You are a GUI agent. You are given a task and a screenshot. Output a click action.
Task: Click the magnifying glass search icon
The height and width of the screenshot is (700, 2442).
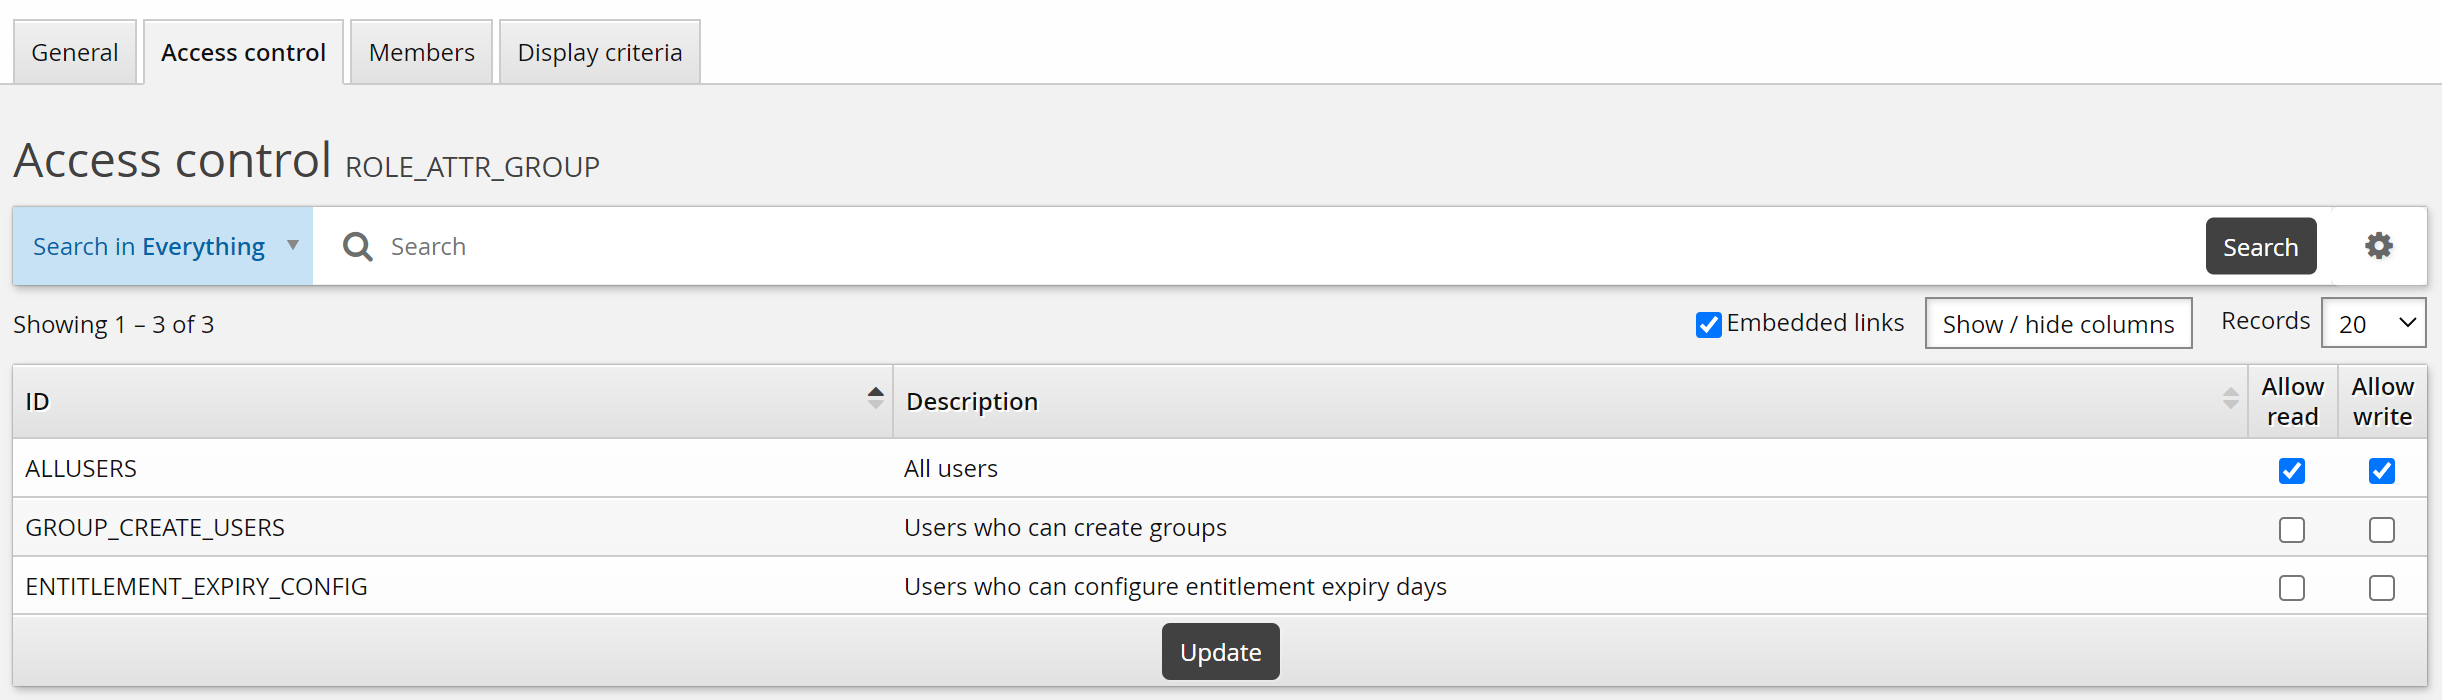(357, 247)
